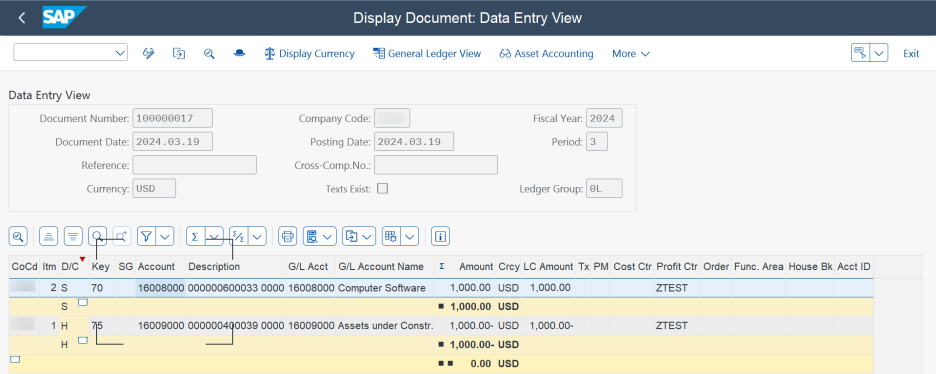The image size is (936, 374).
Task: Click the Sort Descending icon
Action: (x=73, y=236)
